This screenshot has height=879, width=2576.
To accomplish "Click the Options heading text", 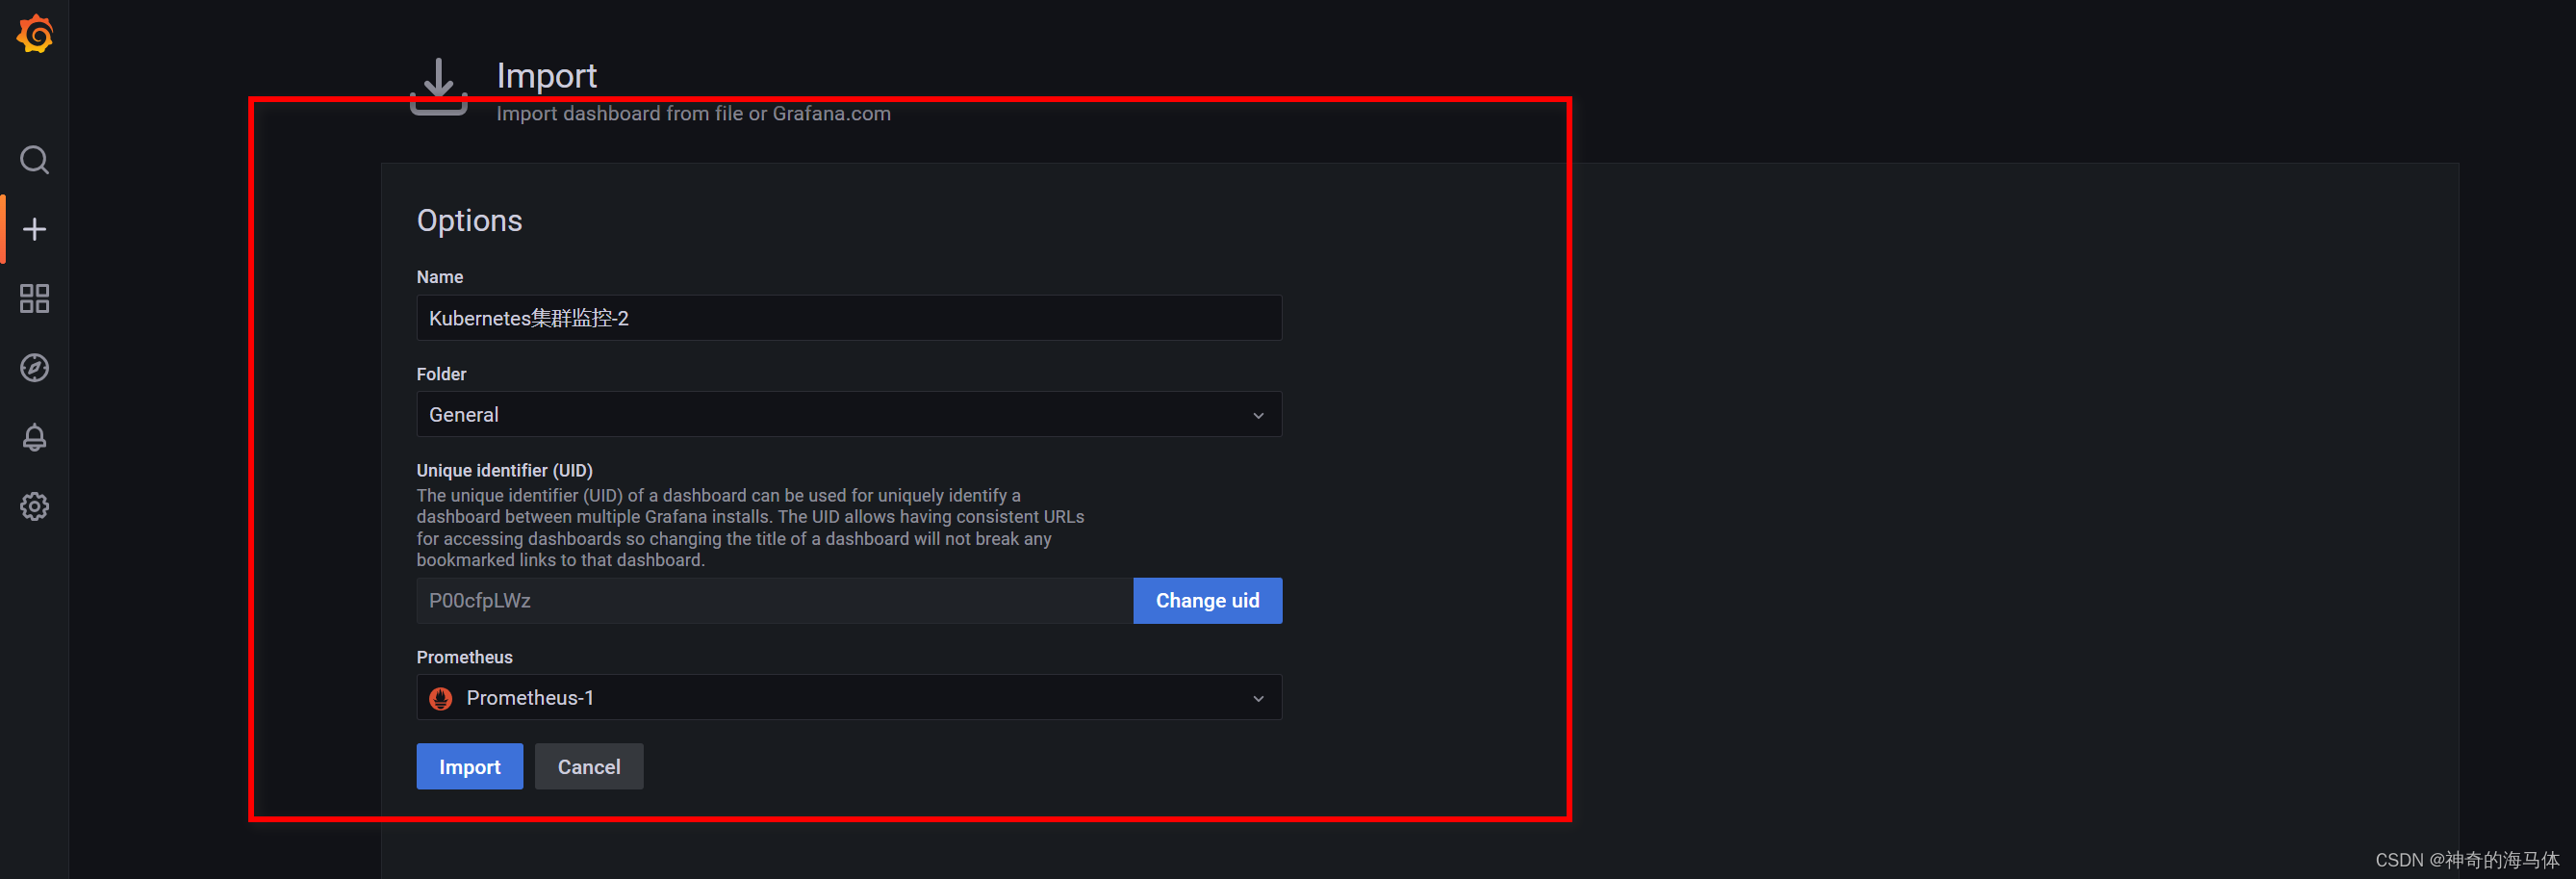I will pyautogui.click(x=469, y=221).
